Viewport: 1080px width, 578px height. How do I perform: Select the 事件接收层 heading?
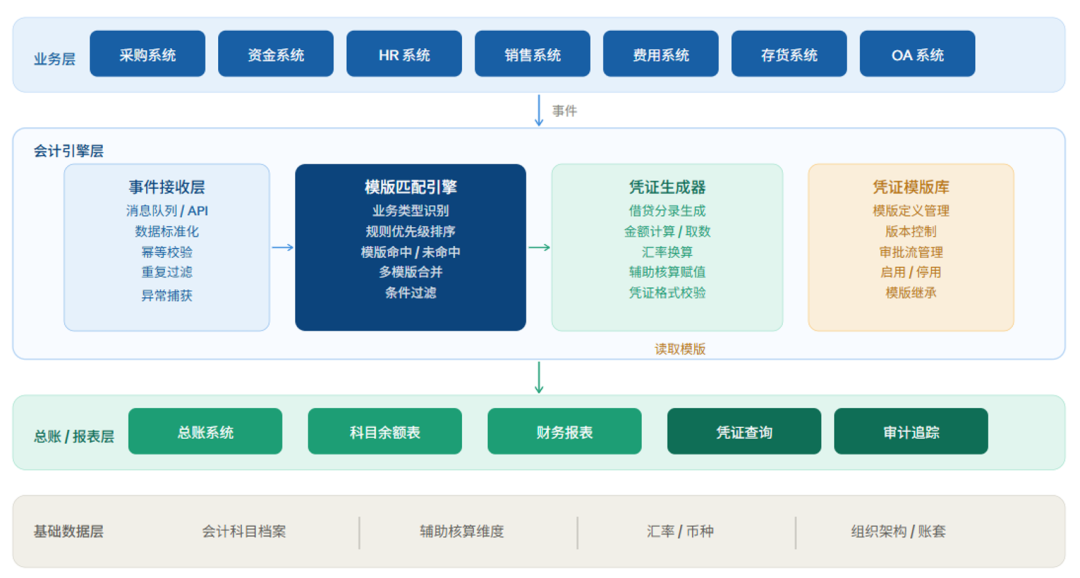click(x=167, y=187)
